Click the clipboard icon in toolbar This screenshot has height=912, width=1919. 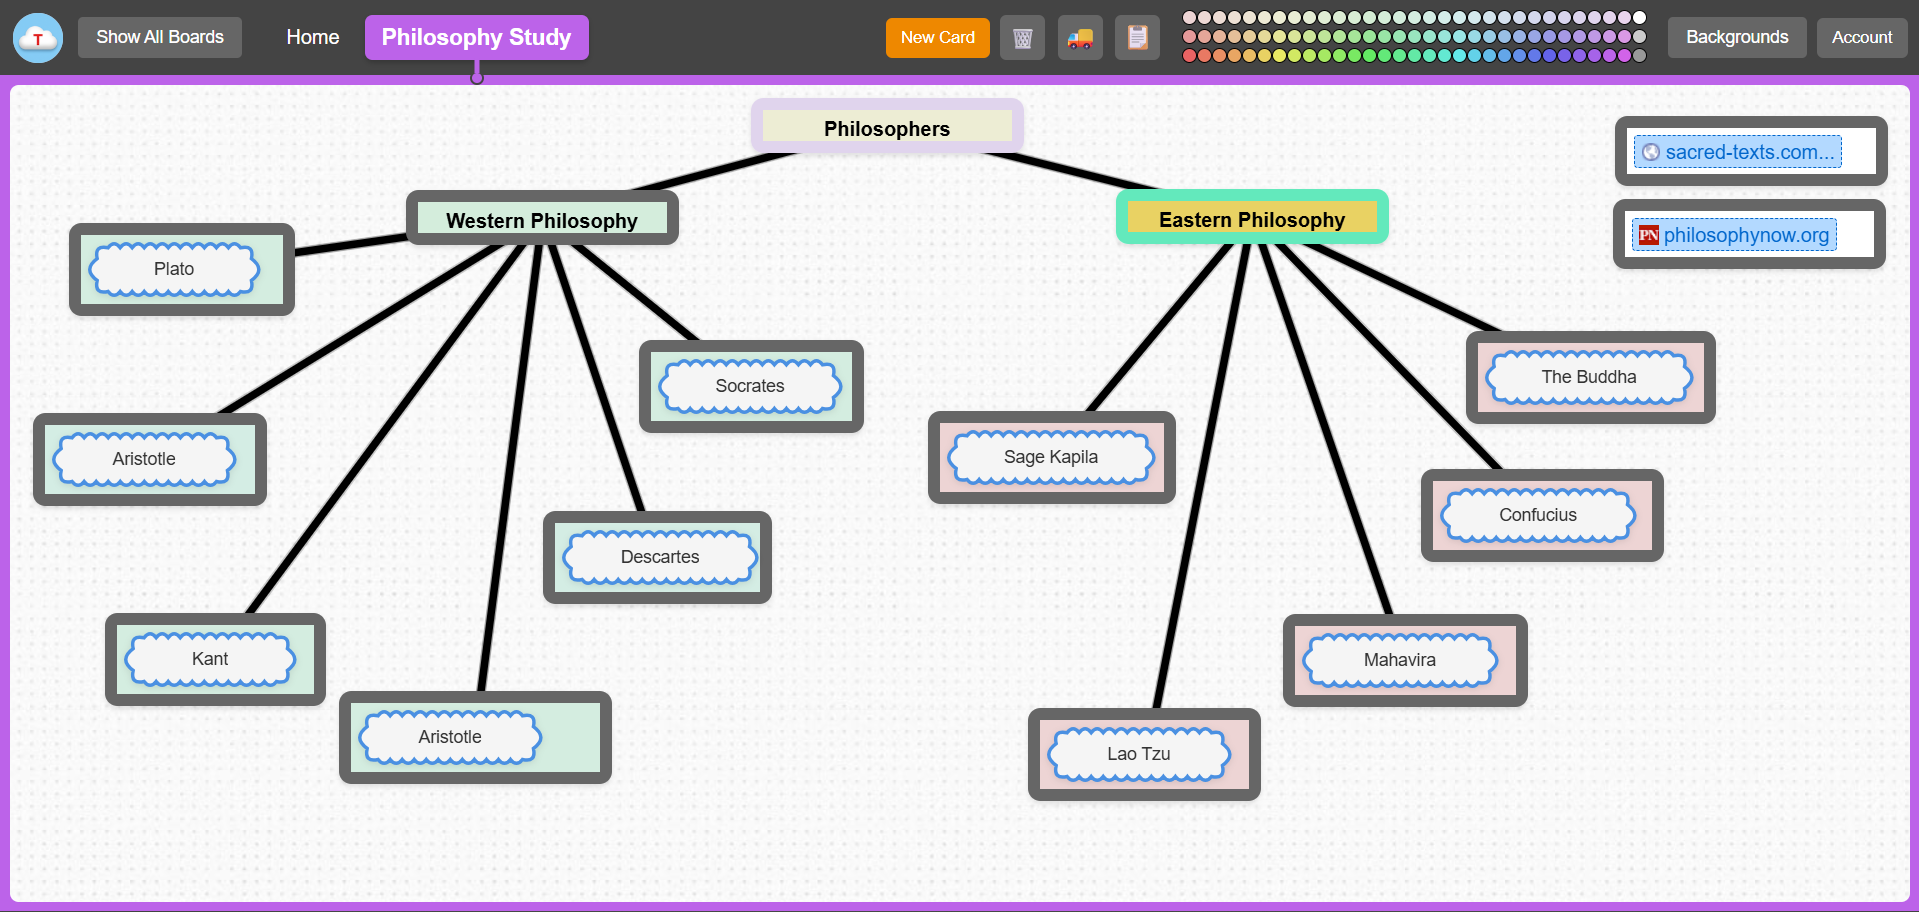pyautogui.click(x=1137, y=38)
